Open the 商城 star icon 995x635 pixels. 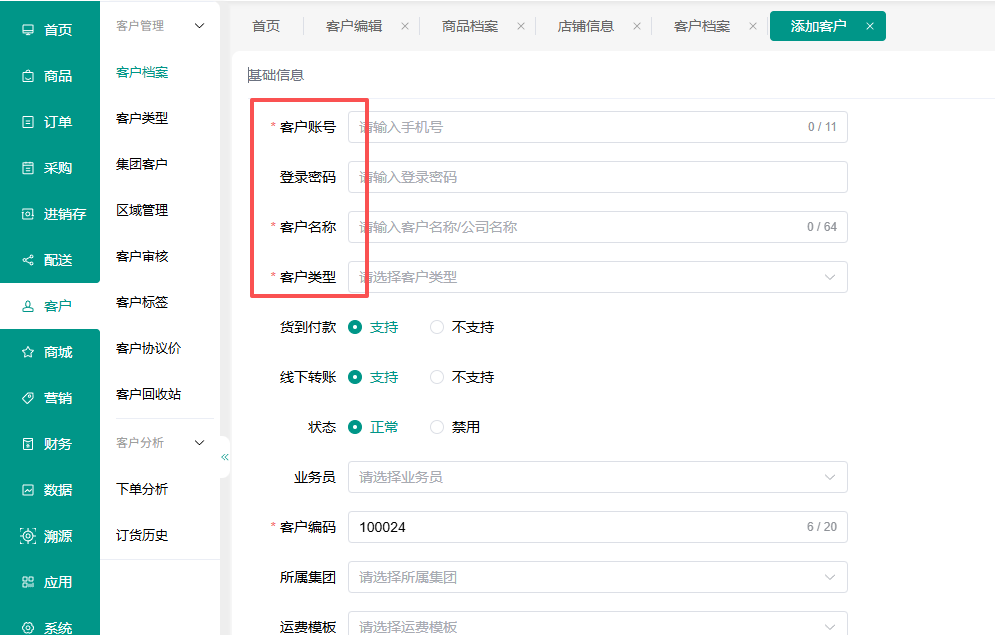coord(28,352)
